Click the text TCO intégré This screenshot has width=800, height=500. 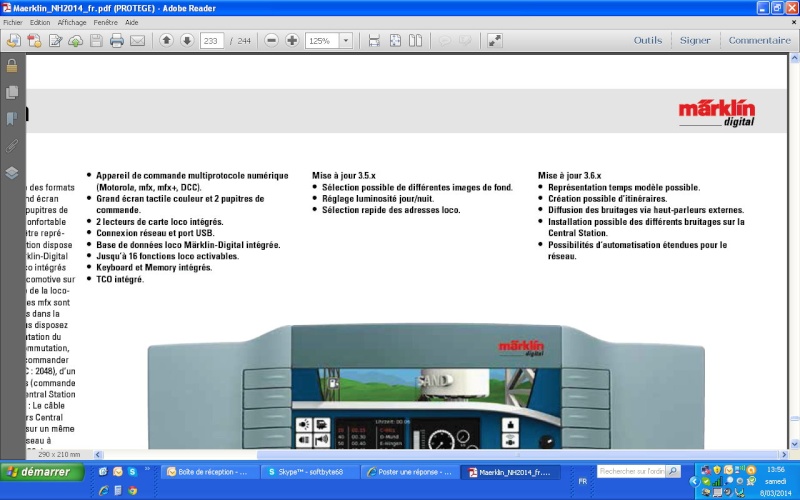click(120, 279)
